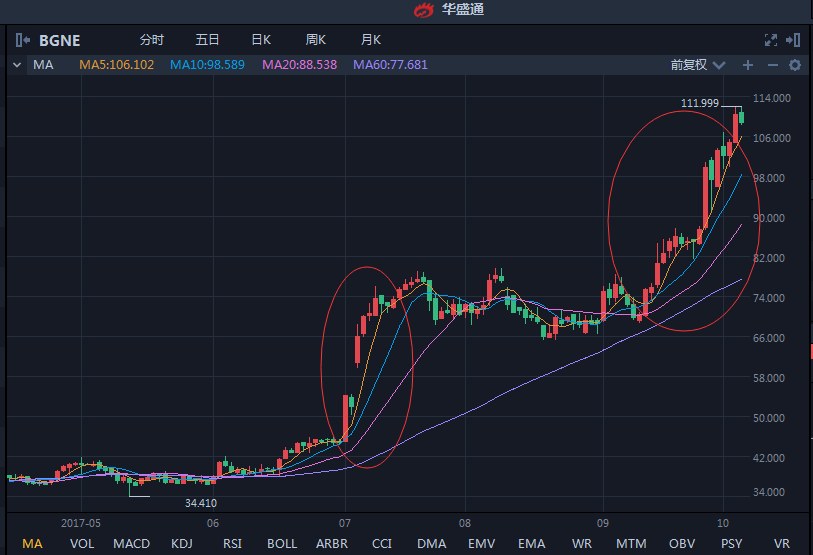Image resolution: width=813 pixels, height=555 pixels.
Task: Open the 前复权 adjustment dropdown
Action: pos(695,65)
